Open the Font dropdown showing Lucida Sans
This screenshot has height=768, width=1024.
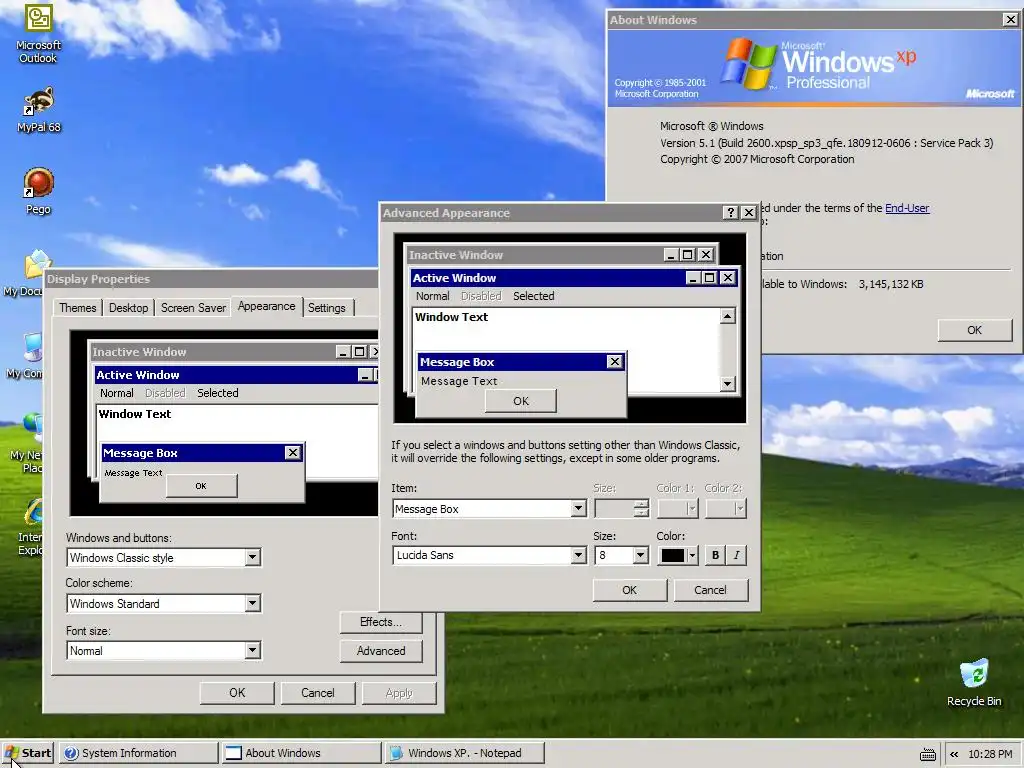pyautogui.click(x=579, y=555)
